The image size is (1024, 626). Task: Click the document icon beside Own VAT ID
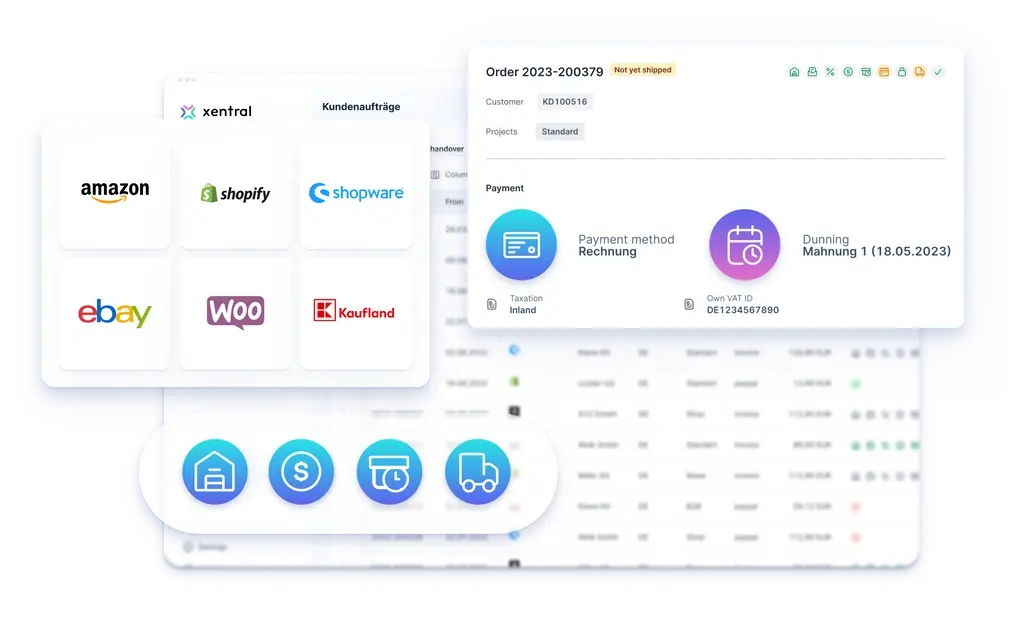(x=688, y=304)
